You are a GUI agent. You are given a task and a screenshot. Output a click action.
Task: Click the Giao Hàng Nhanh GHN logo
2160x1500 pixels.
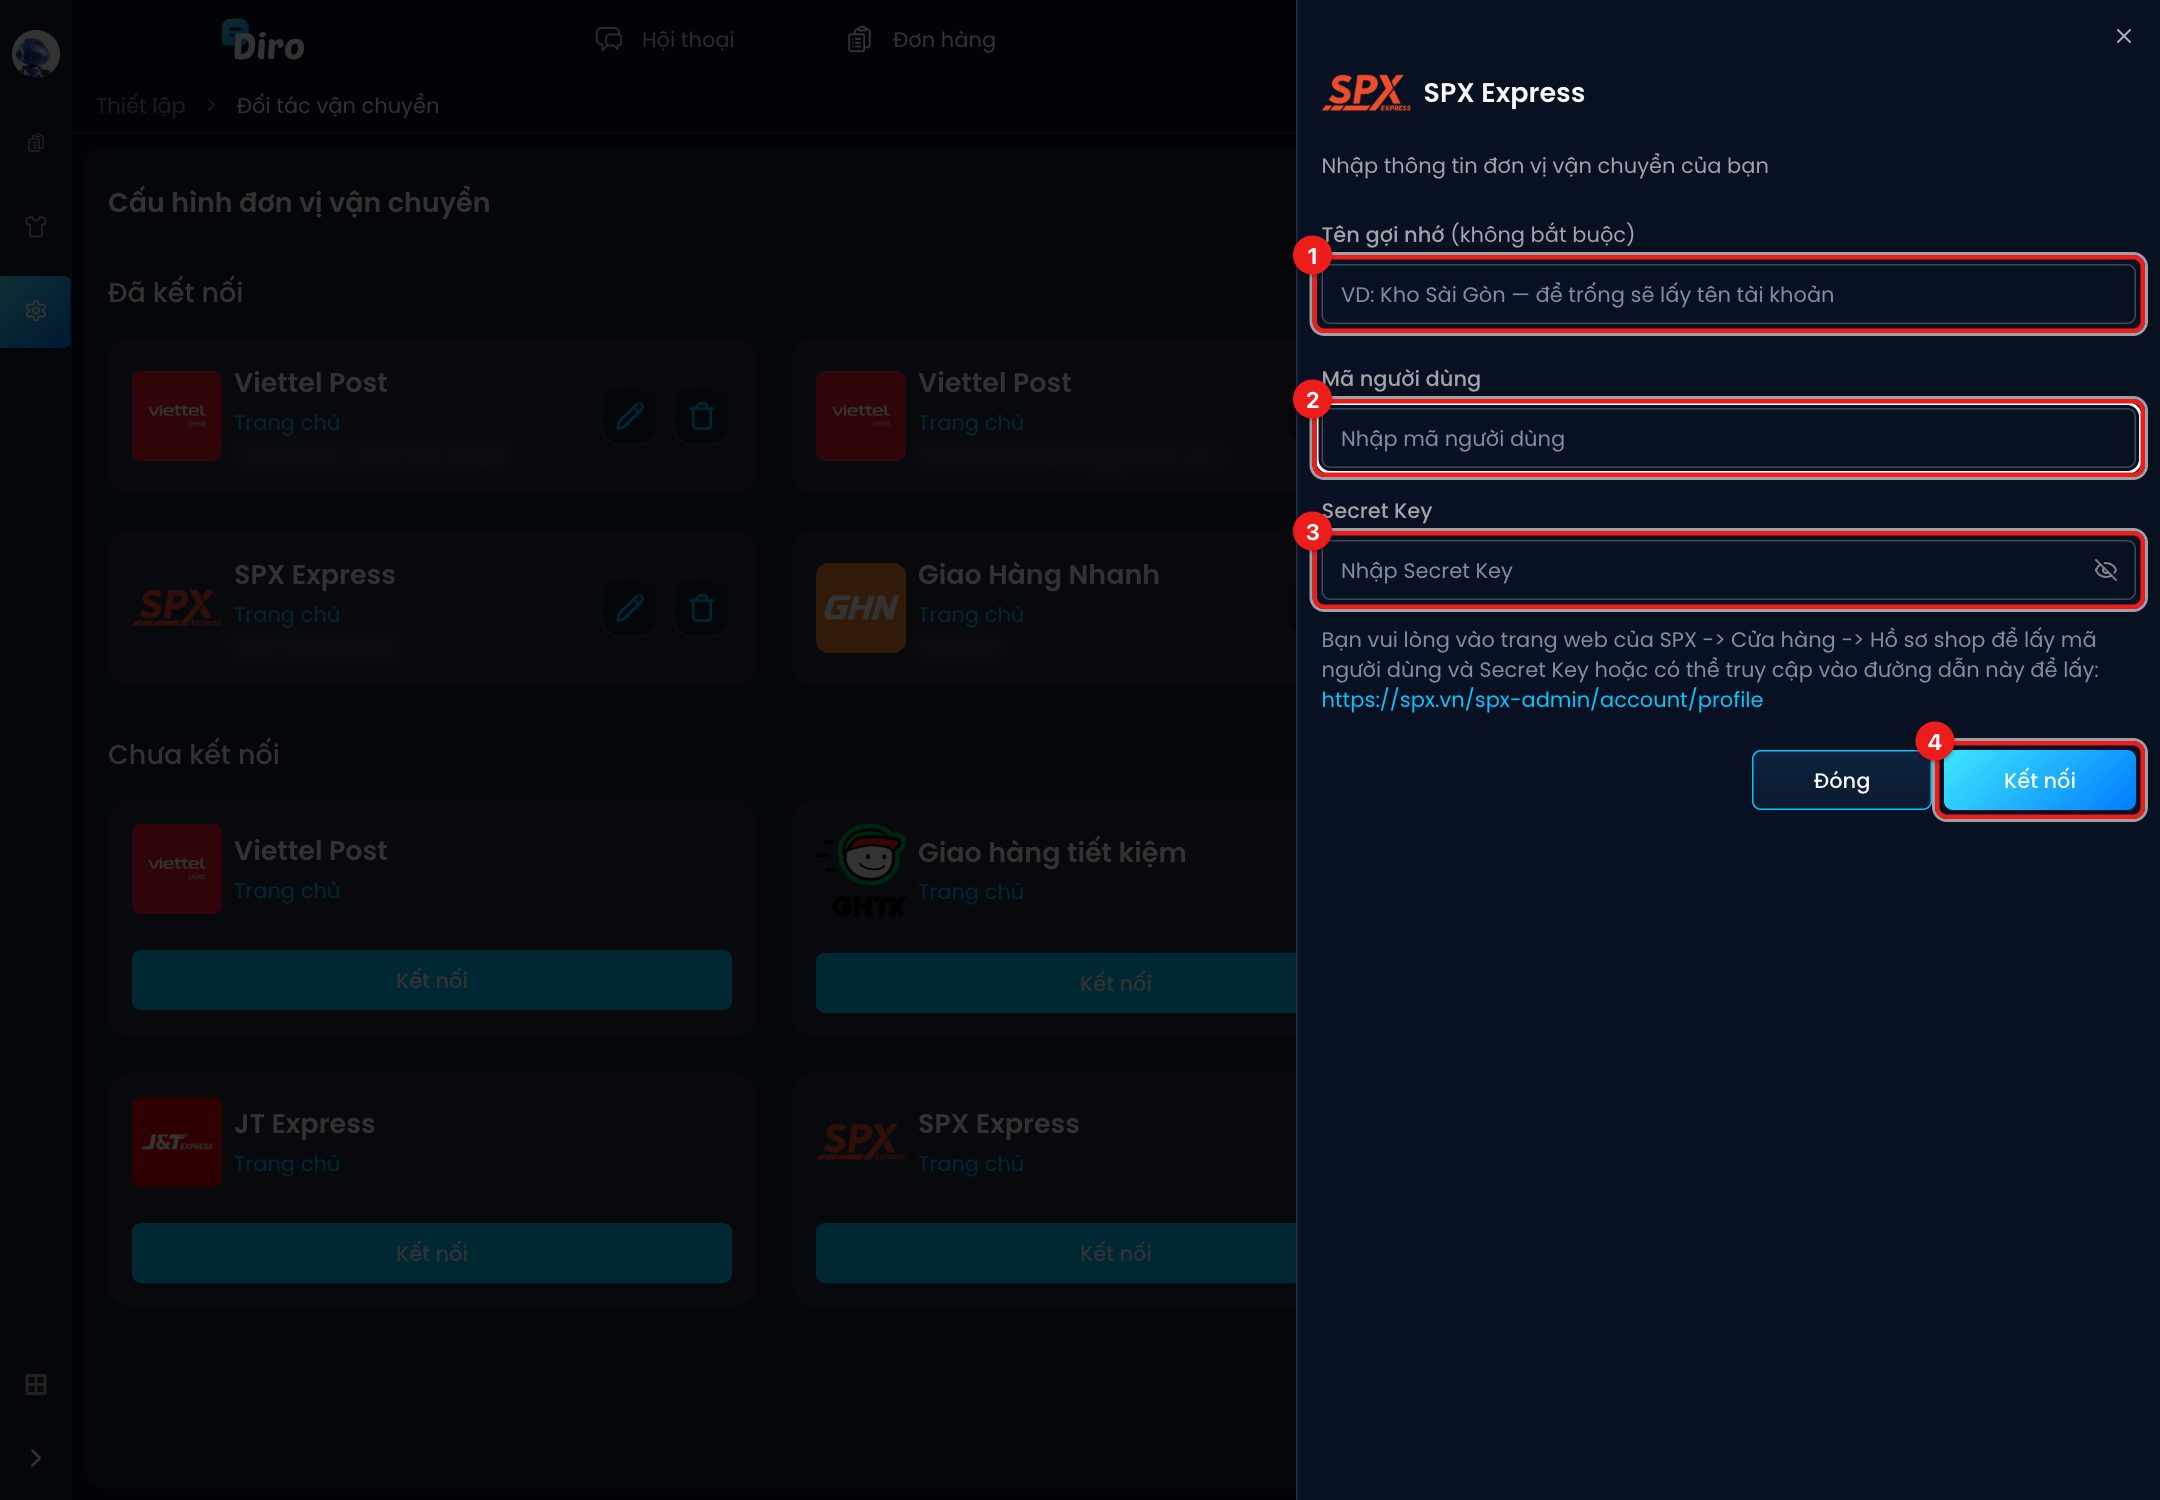click(861, 608)
